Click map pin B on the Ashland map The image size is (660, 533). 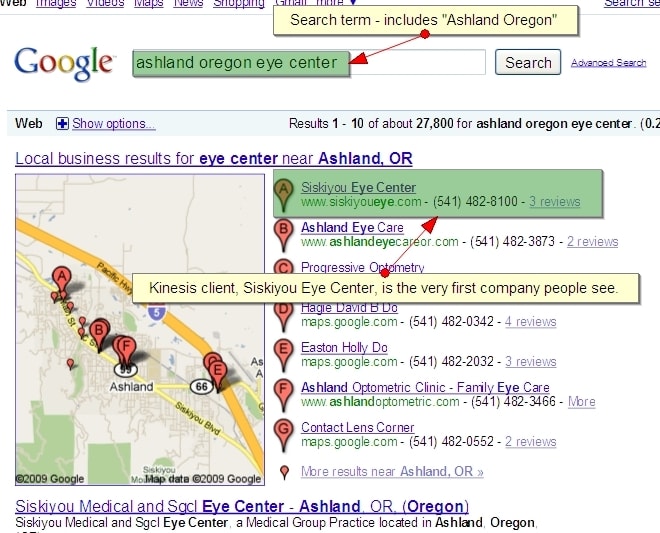[x=99, y=334]
